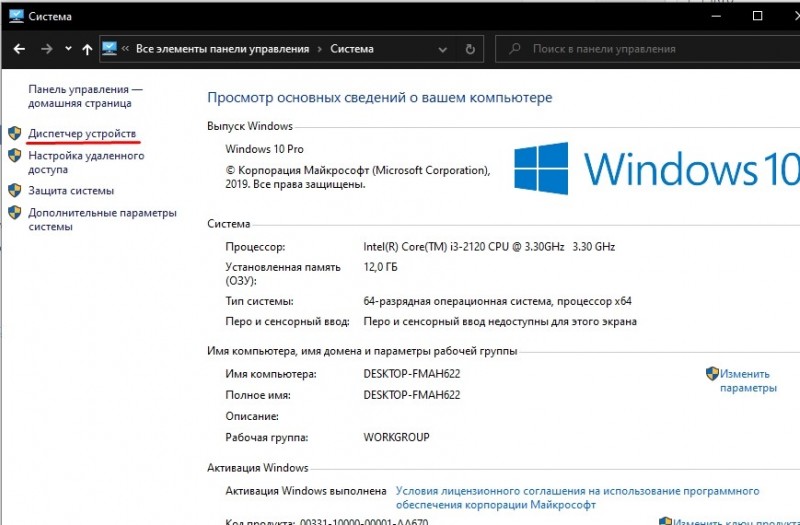
Task: Select the '64-разрядная операционная система' text
Action: click(457, 301)
